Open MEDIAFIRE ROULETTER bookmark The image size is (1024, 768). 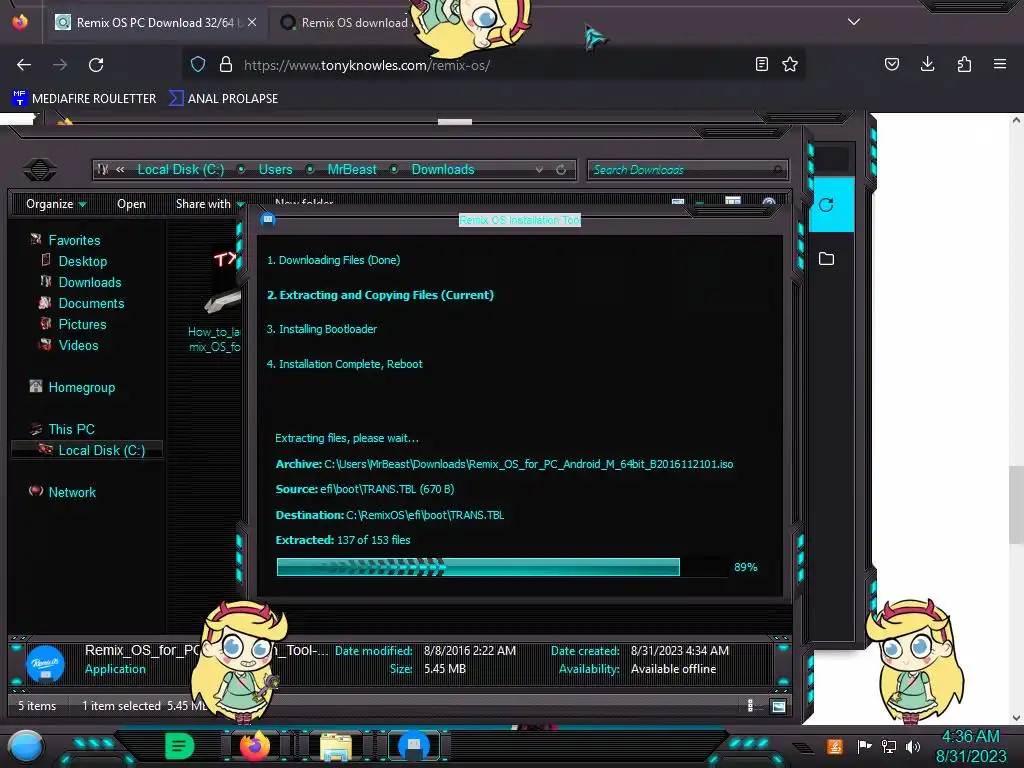point(84,99)
